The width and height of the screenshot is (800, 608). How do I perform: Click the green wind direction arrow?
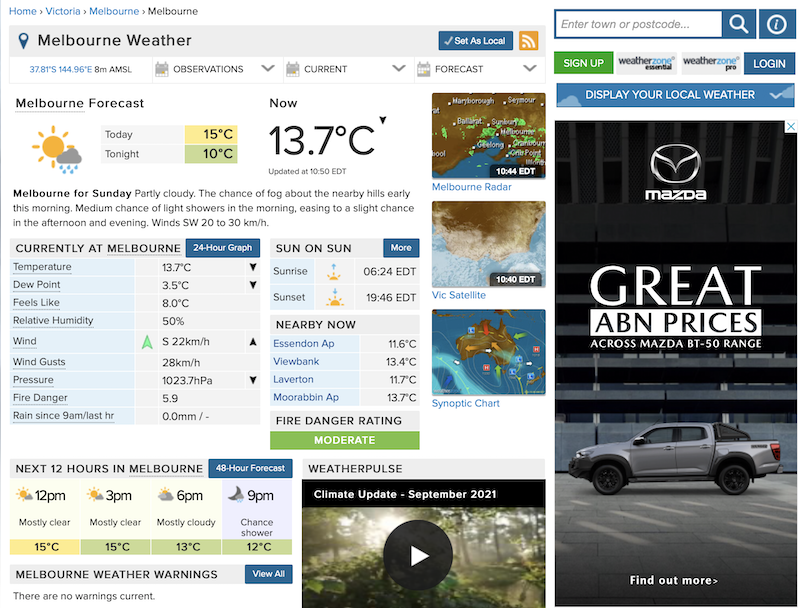point(147,342)
